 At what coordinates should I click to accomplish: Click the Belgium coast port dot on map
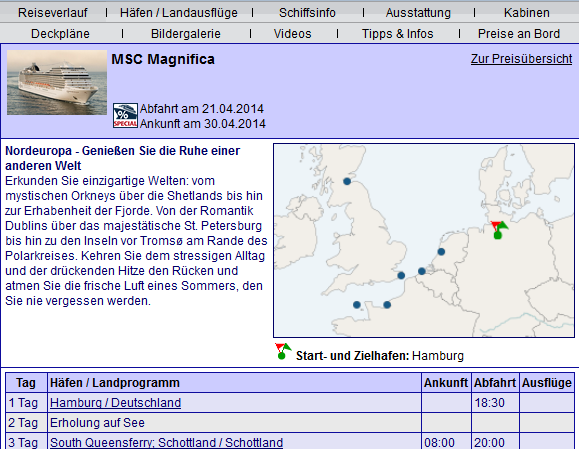click(422, 271)
